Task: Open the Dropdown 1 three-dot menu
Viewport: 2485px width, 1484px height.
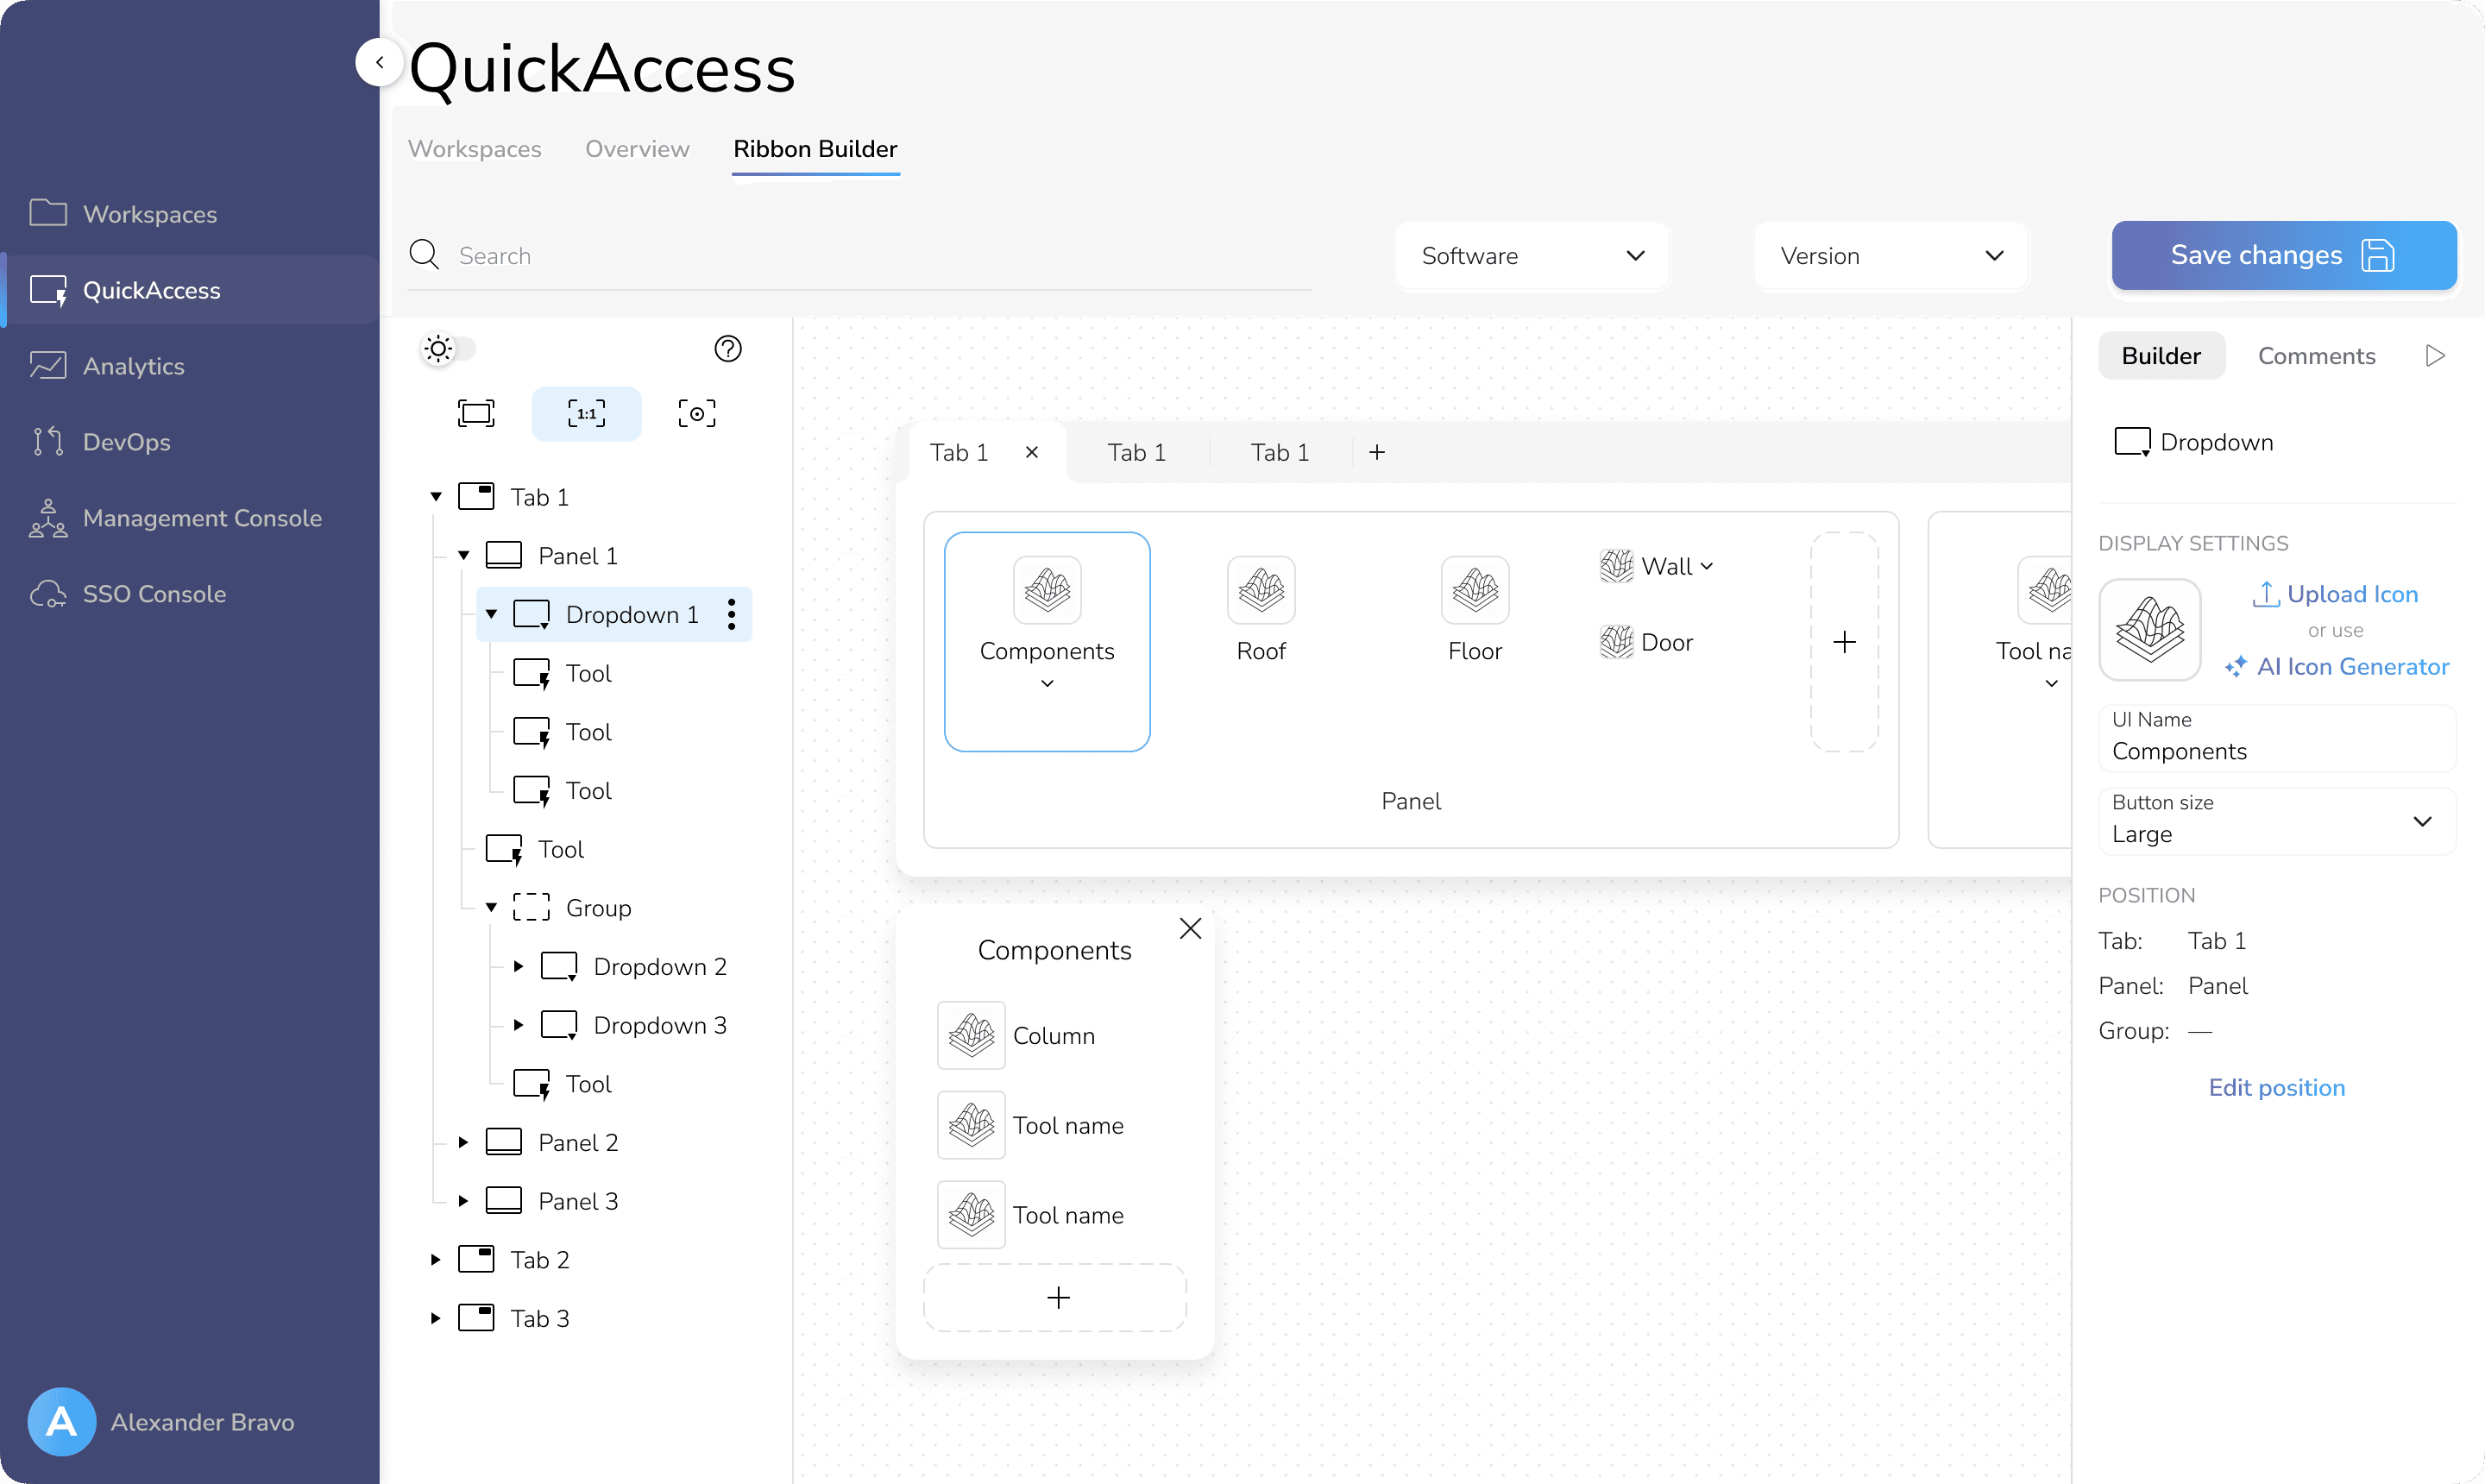Action: 732,614
